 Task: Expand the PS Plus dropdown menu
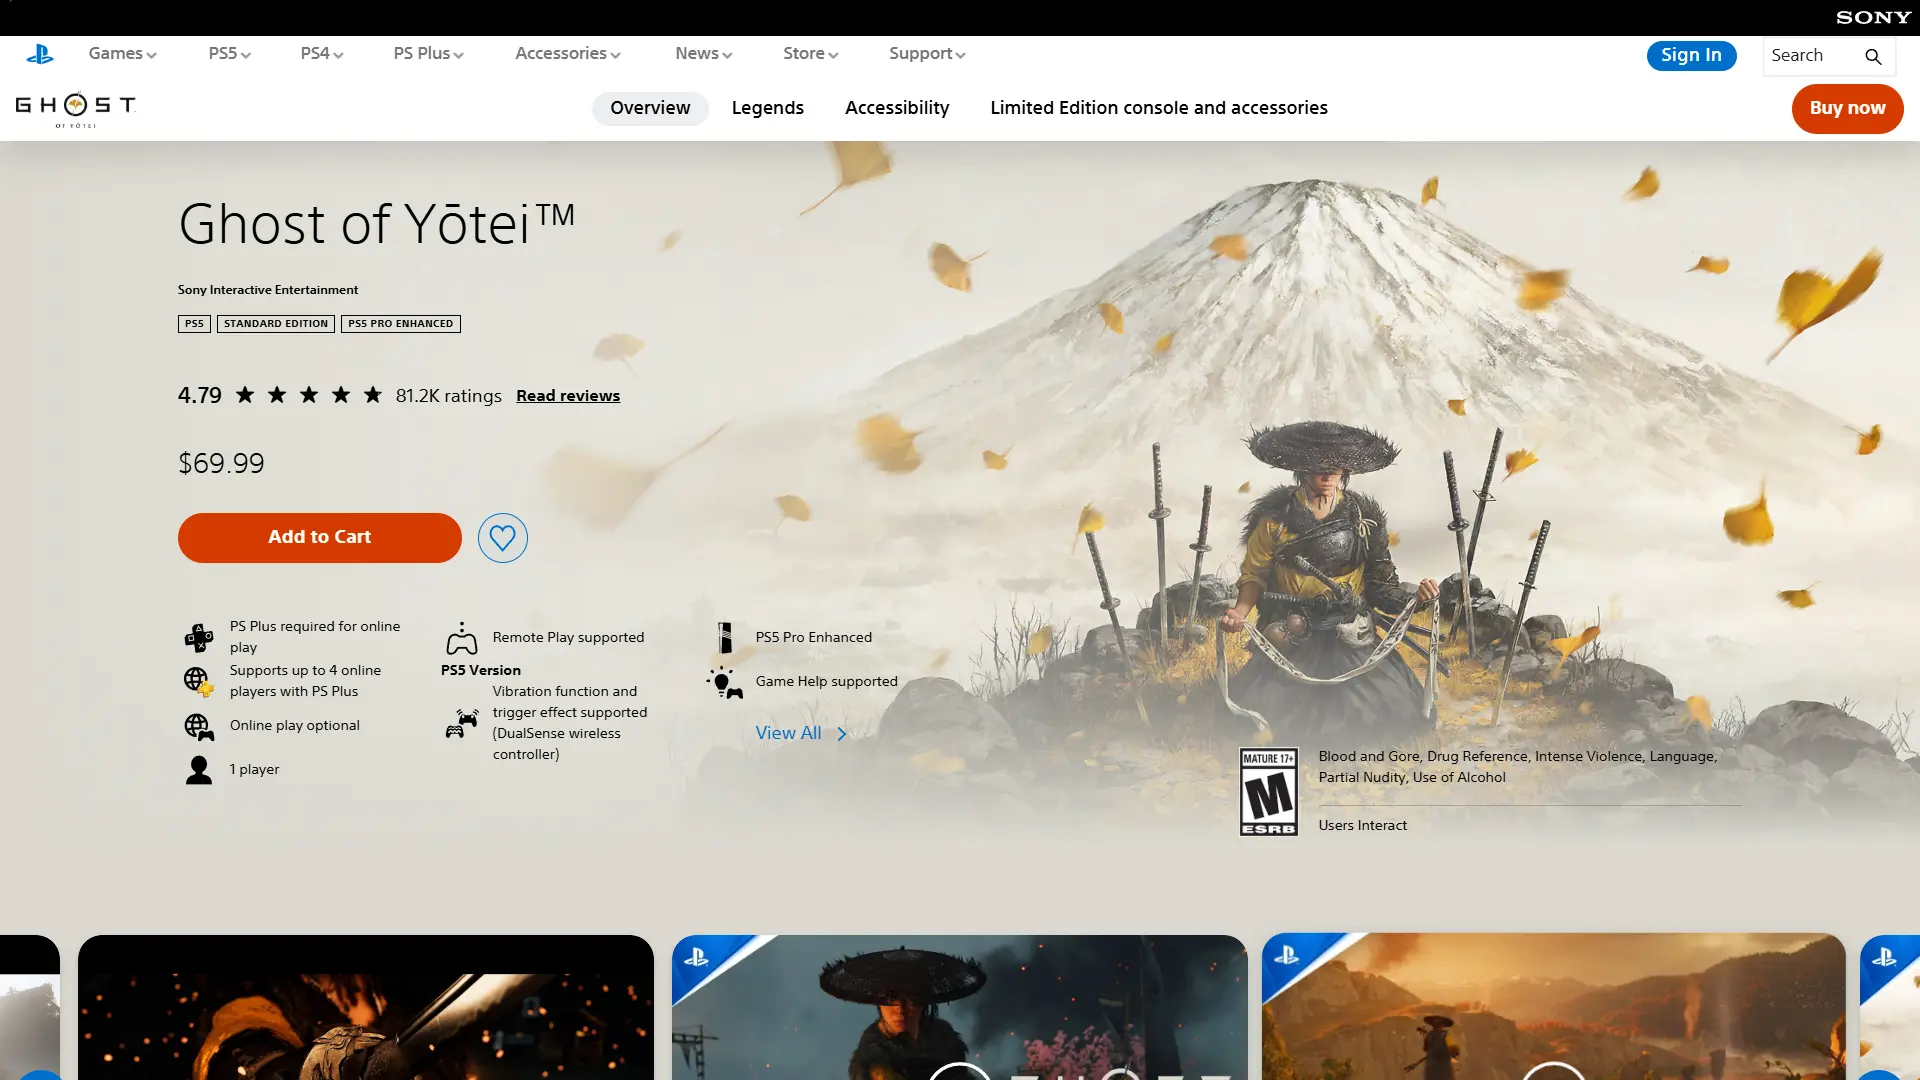coord(428,54)
